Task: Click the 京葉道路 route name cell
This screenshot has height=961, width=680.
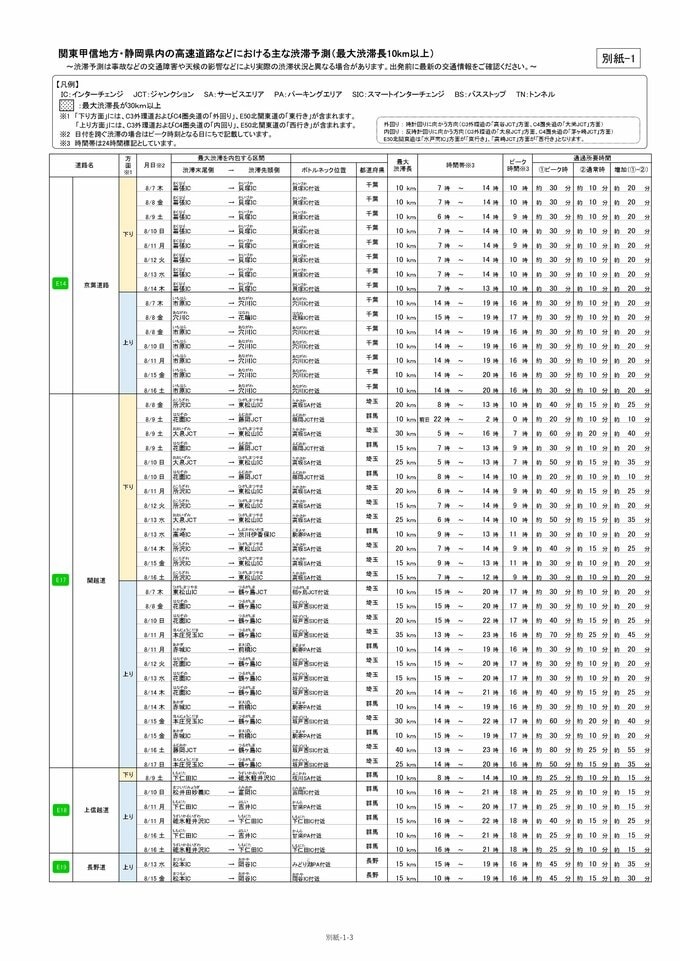Action: click(x=96, y=285)
